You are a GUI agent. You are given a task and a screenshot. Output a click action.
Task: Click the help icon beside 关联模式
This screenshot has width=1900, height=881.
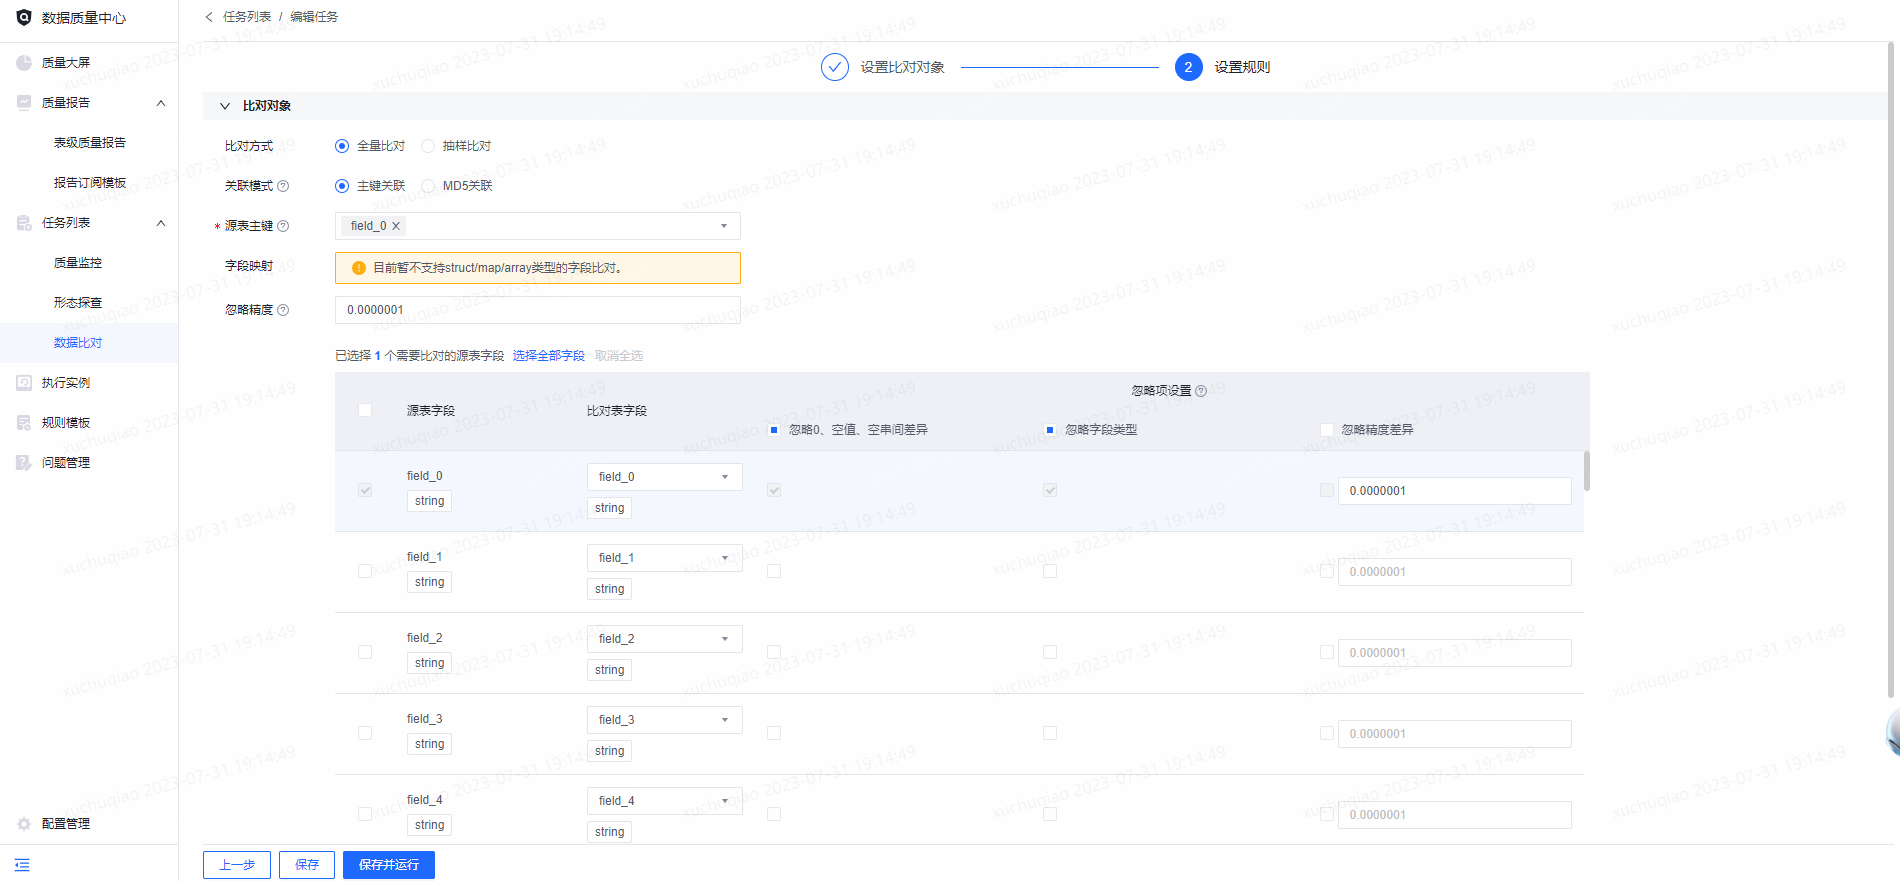[x=283, y=186]
